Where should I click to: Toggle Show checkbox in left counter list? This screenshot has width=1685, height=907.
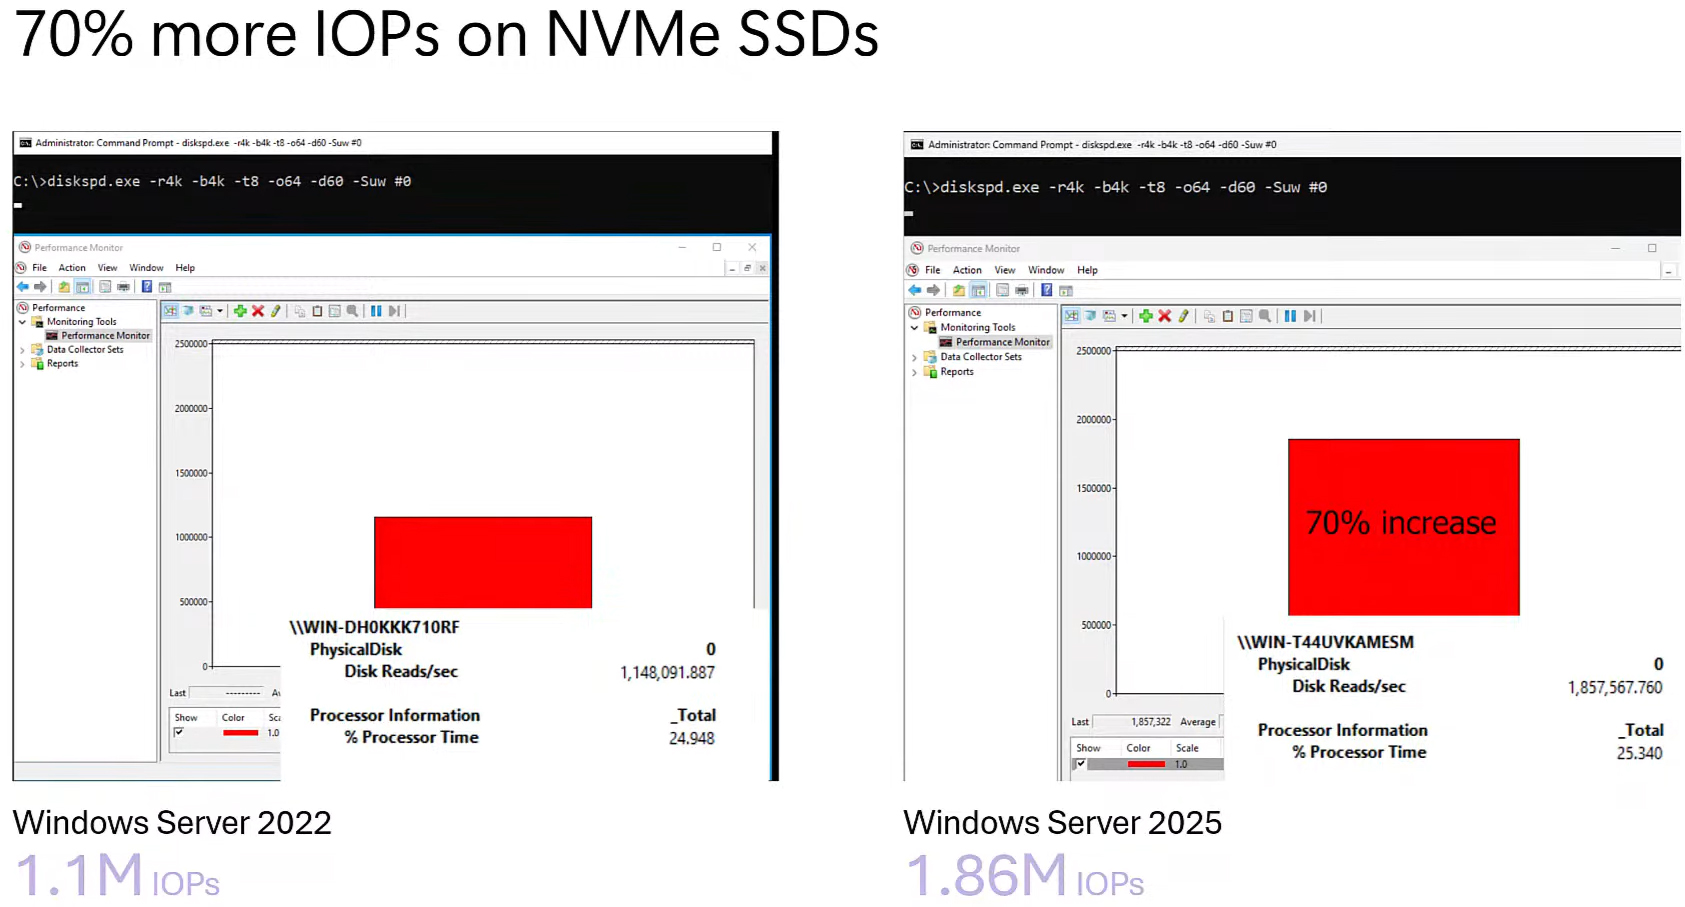click(178, 732)
